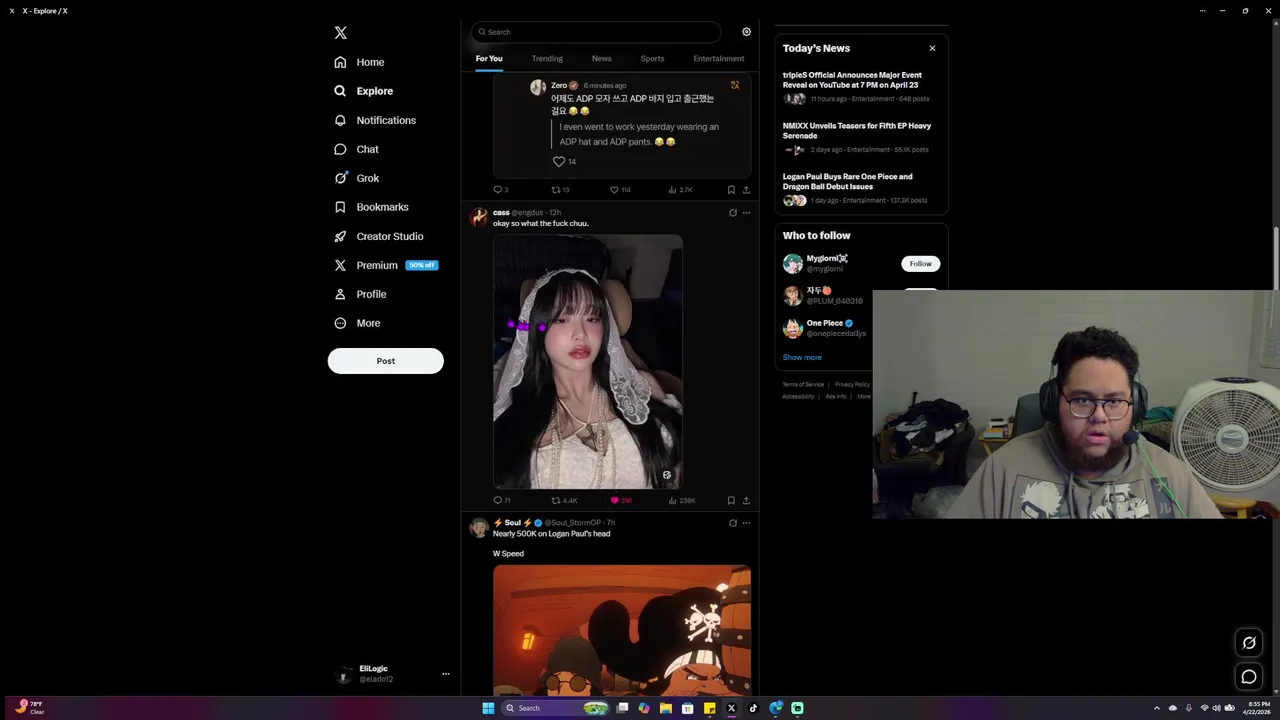
Task: Open cass's veil photo
Action: (x=588, y=362)
